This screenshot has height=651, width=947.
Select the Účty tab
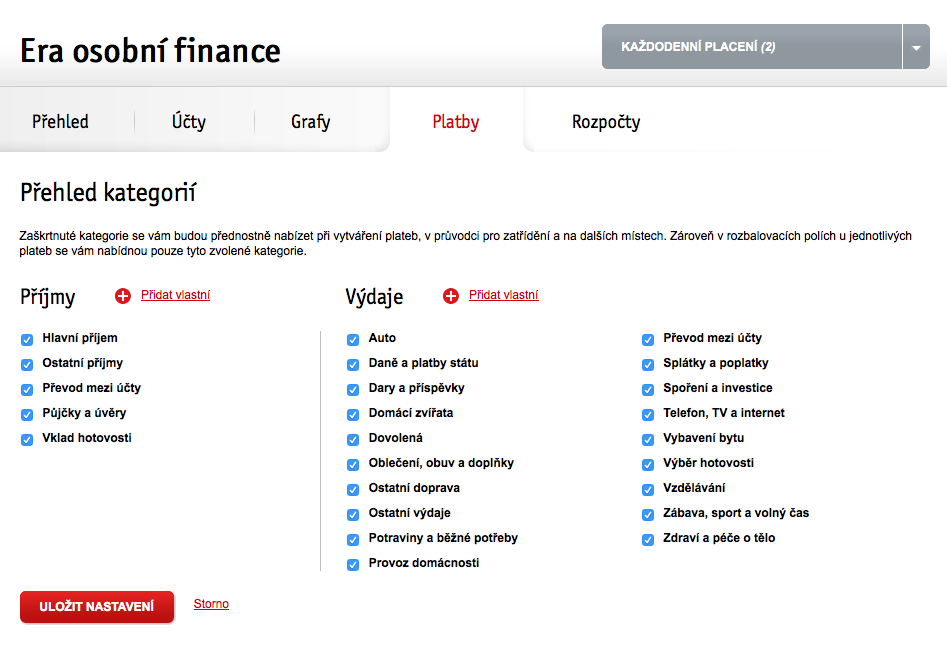[188, 121]
